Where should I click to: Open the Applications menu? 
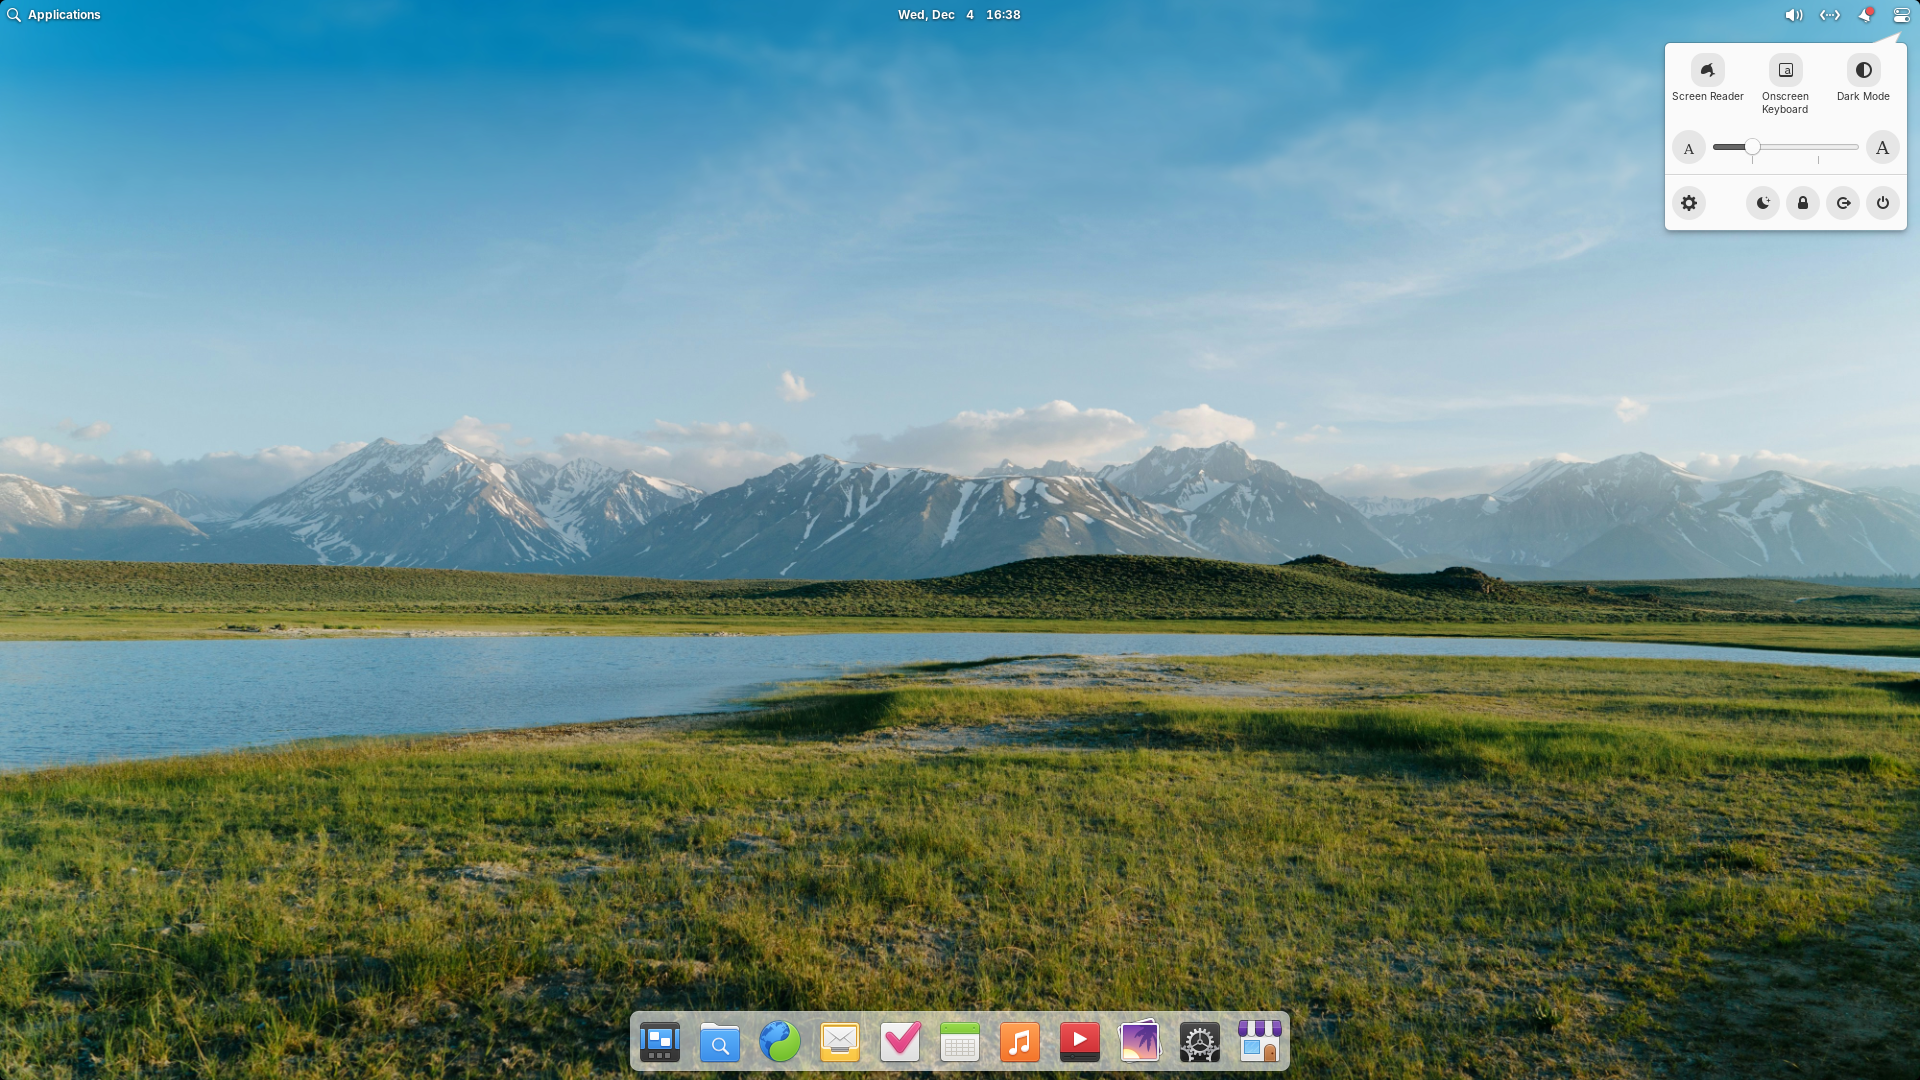[54, 15]
